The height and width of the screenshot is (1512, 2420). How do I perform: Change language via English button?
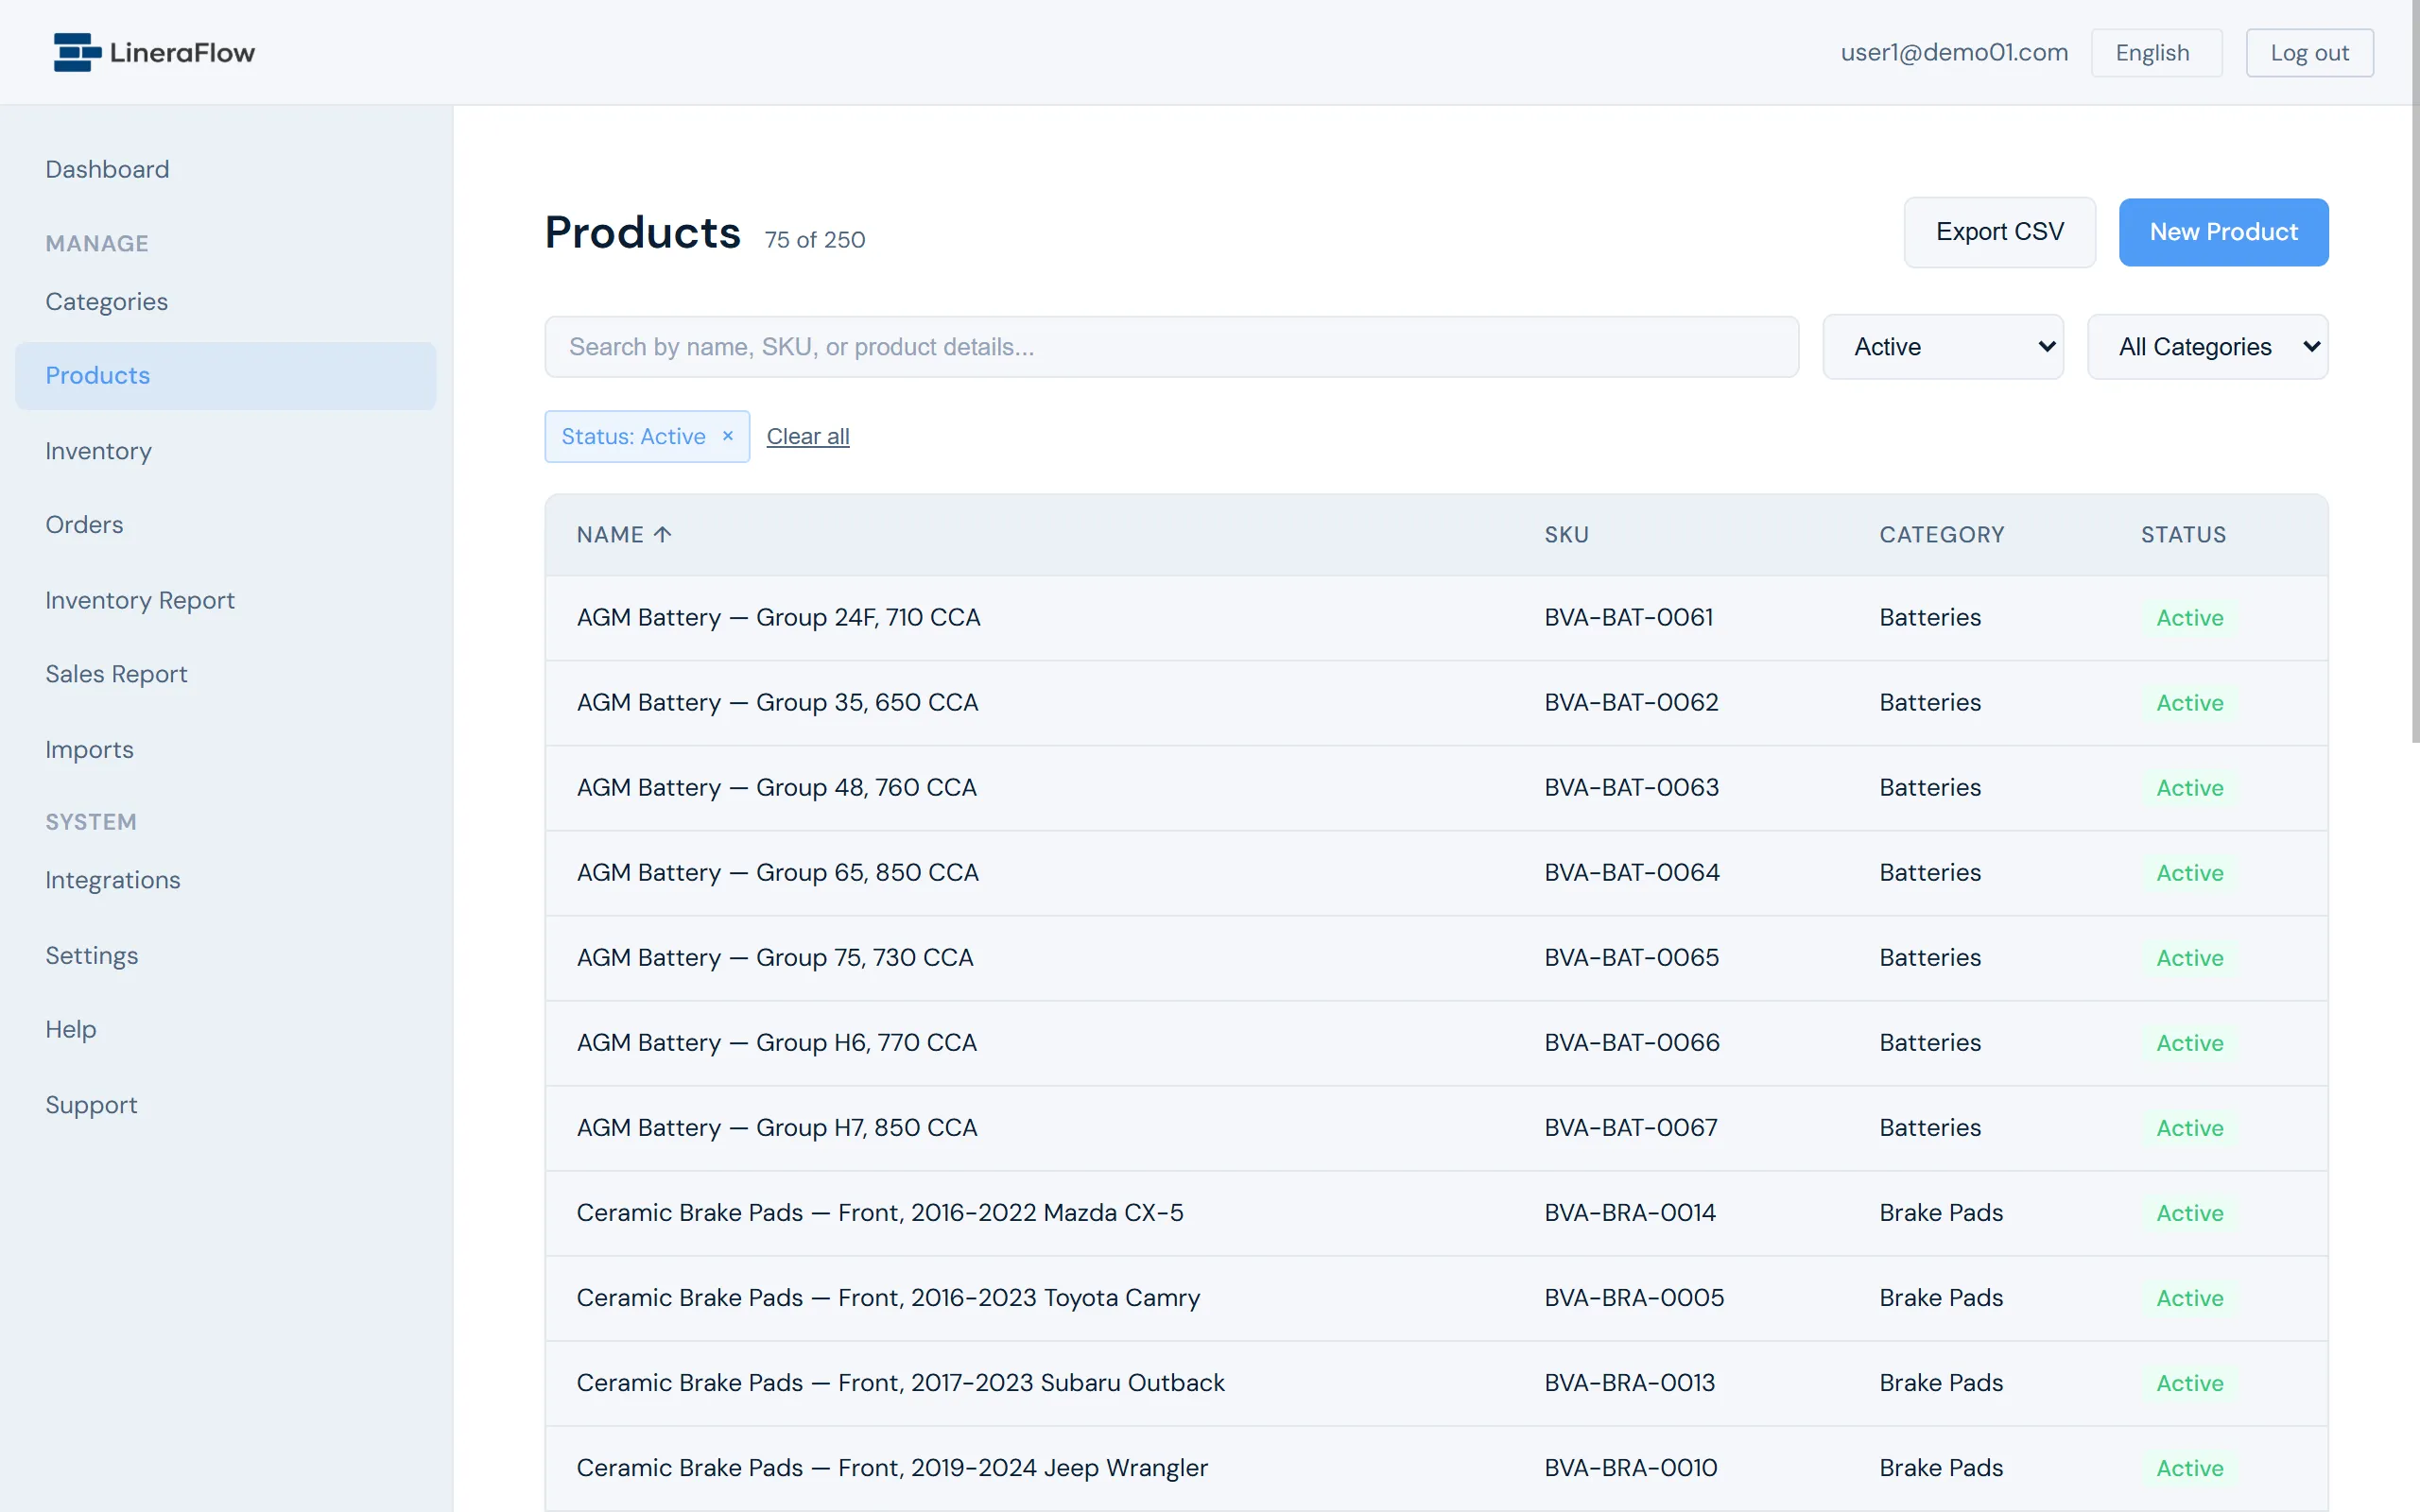(x=2156, y=53)
